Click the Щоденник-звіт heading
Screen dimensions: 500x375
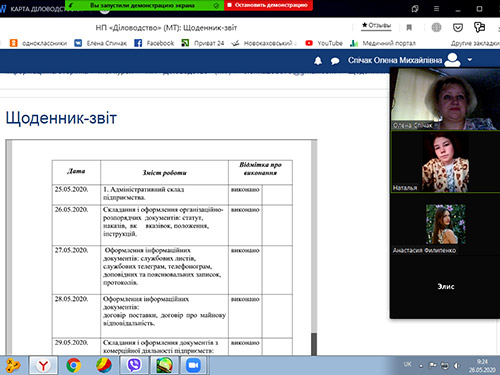tap(61, 118)
